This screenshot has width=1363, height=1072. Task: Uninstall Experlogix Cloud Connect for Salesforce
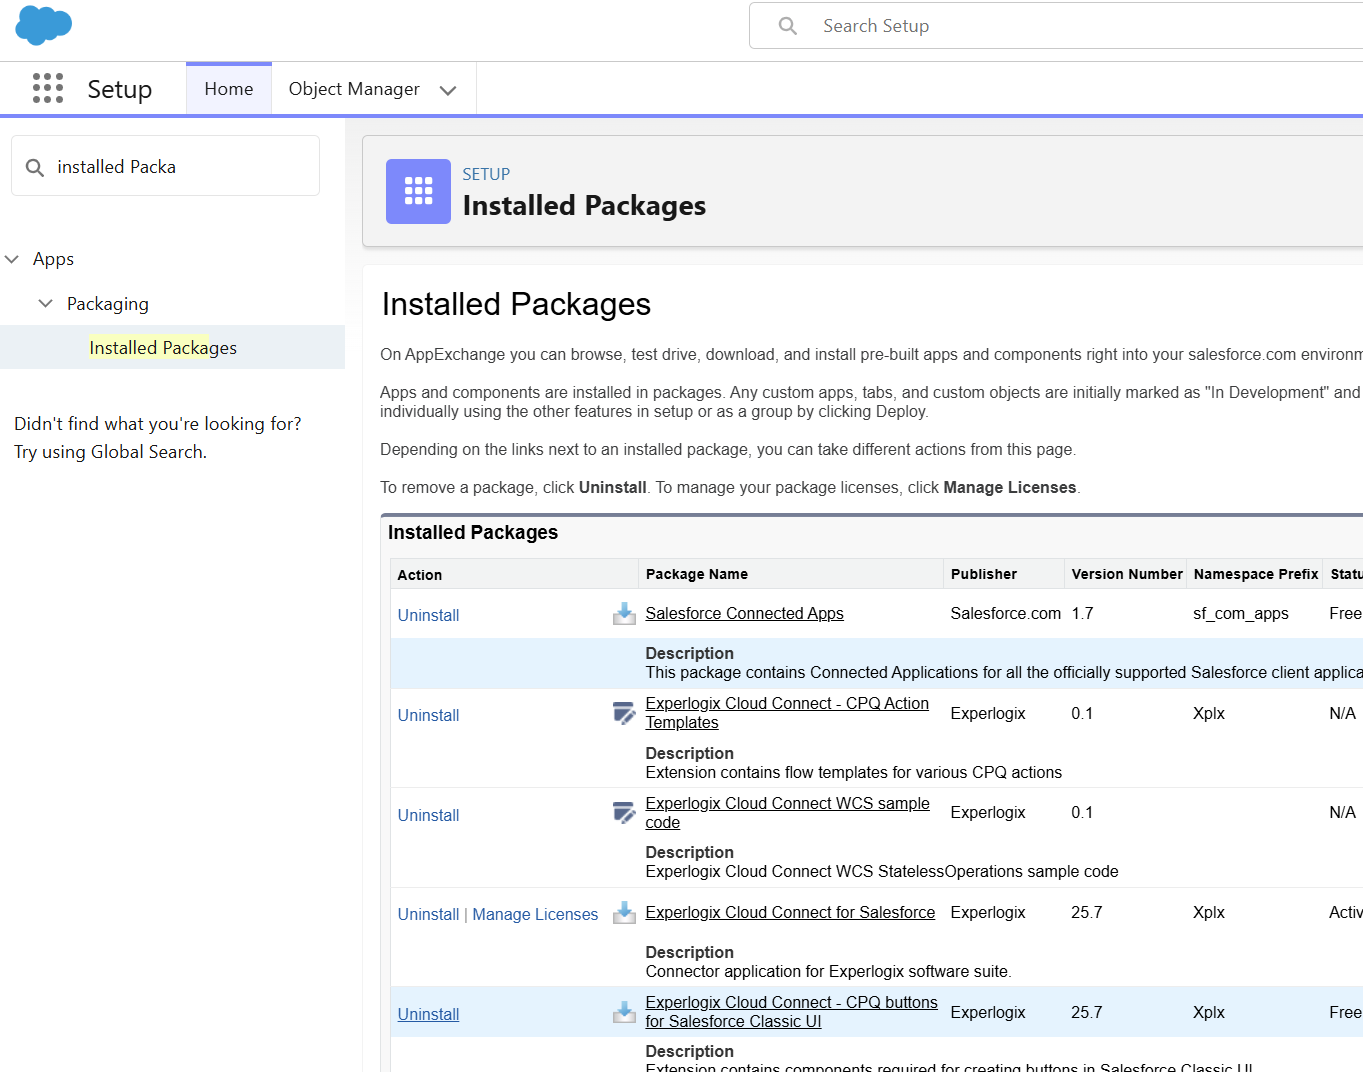coord(428,914)
